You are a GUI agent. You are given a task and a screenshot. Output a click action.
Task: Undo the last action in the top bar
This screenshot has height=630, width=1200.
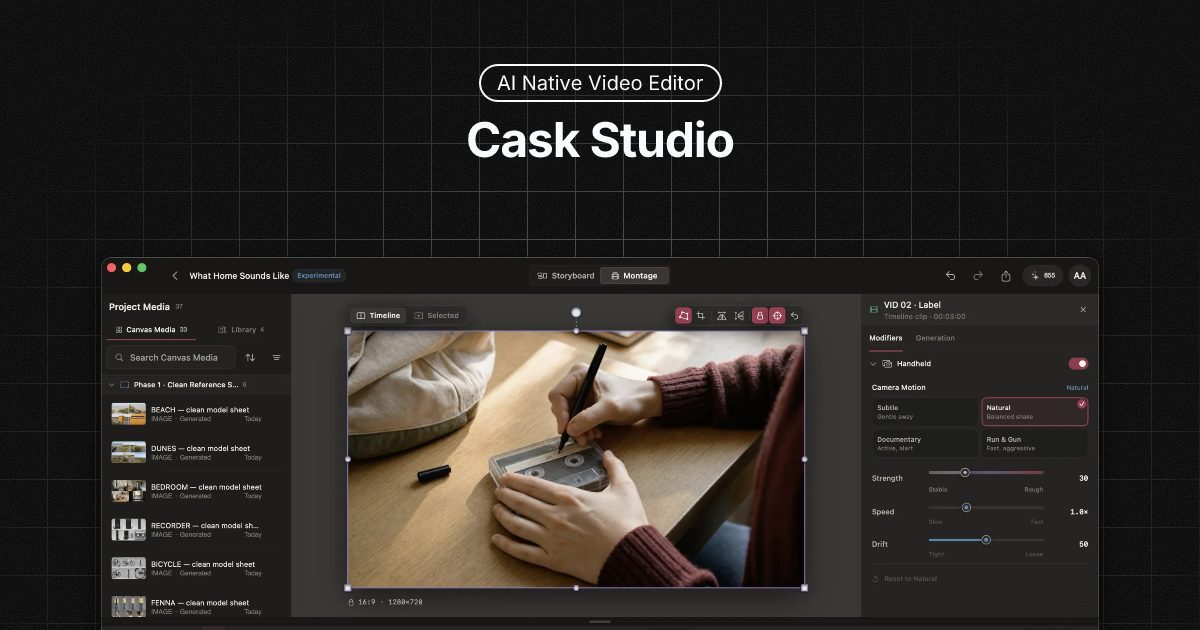tap(950, 276)
